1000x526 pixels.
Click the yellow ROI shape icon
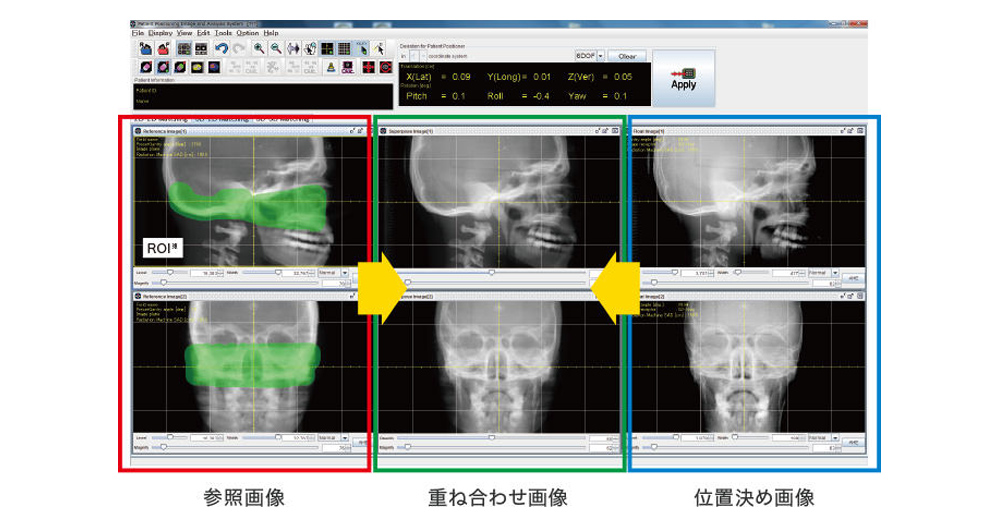click(197, 67)
